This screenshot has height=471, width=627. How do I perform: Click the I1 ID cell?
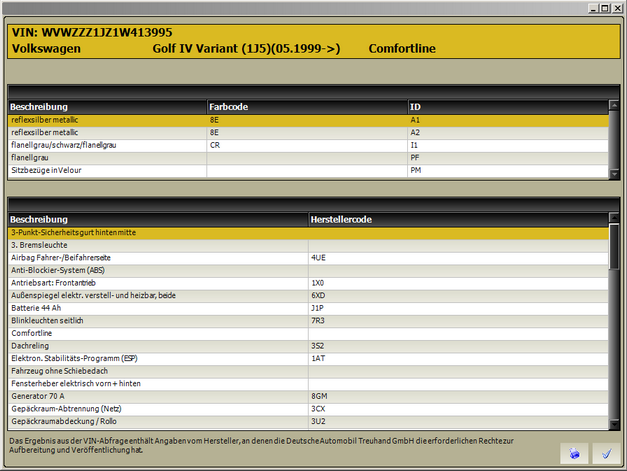click(508, 145)
